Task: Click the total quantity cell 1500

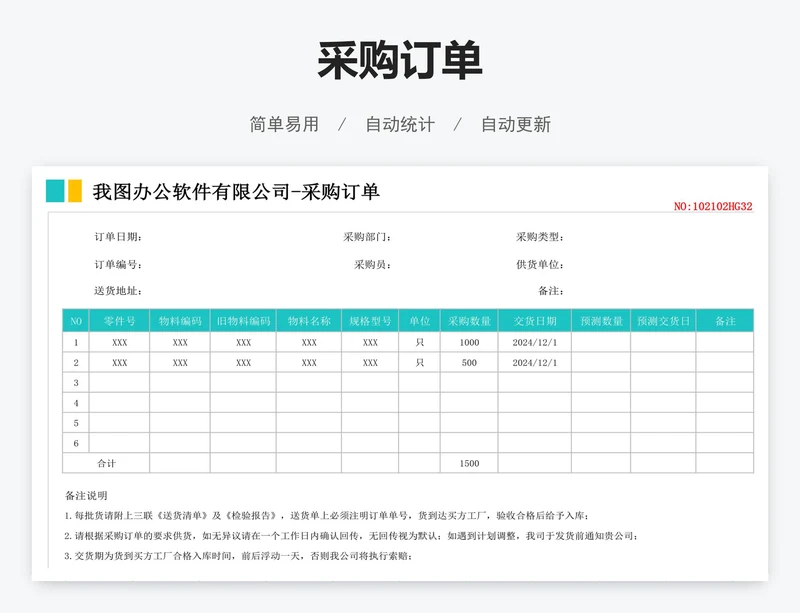Action: tap(469, 463)
